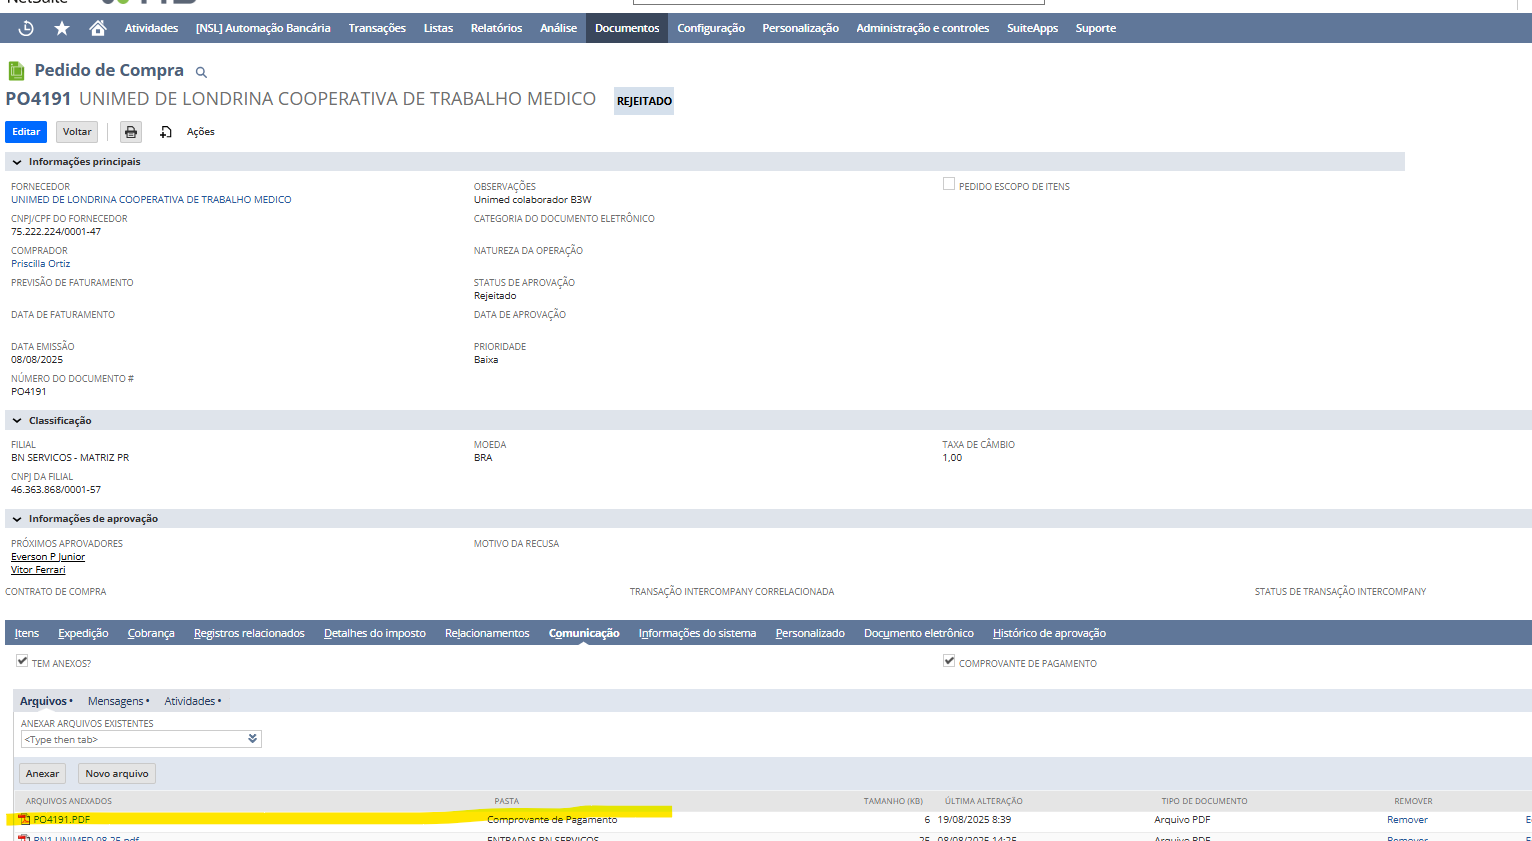
Task: Toggle the Tem Anexos checkbox
Action: (x=22, y=661)
